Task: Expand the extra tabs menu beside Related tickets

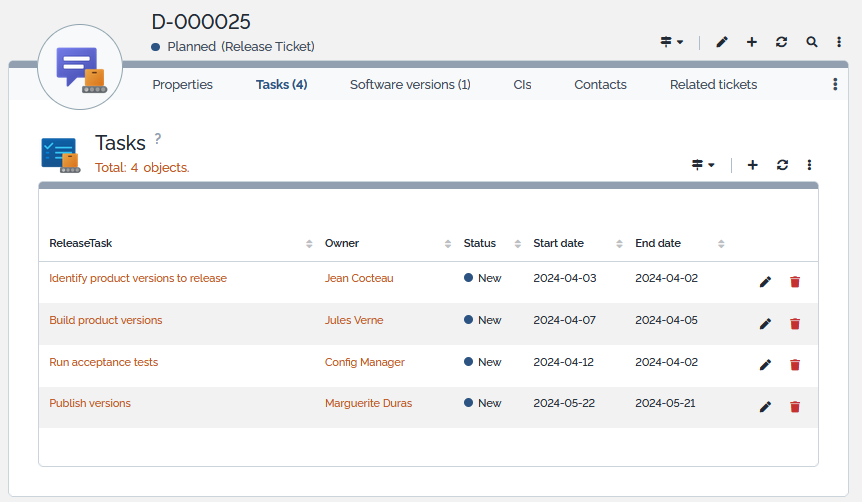Action: coord(835,85)
